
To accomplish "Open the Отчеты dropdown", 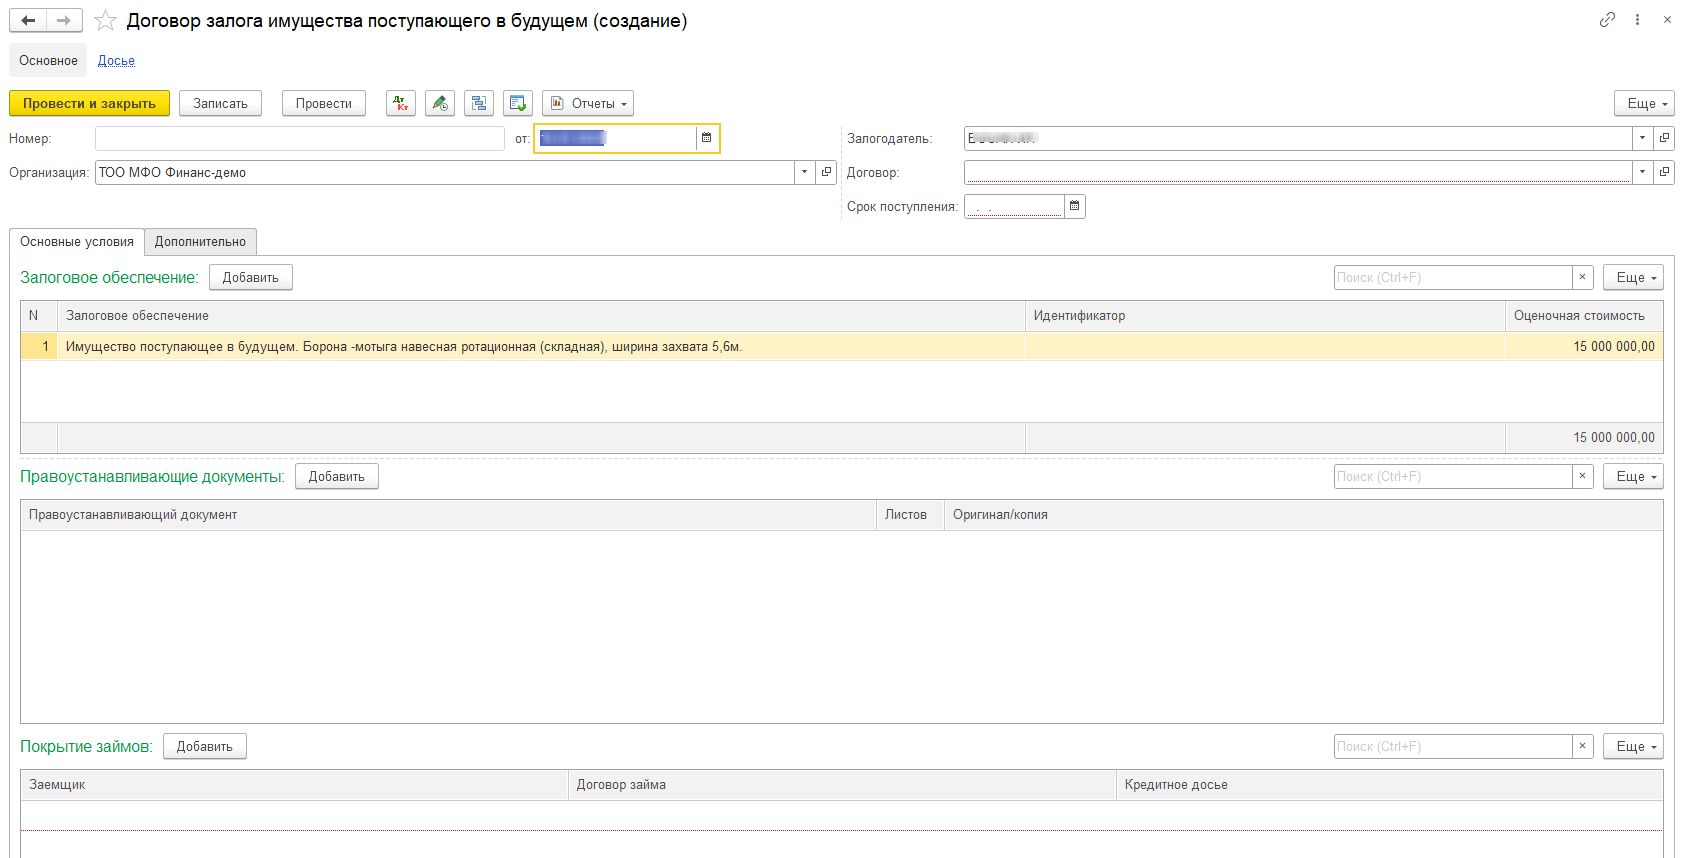I will pos(588,103).
